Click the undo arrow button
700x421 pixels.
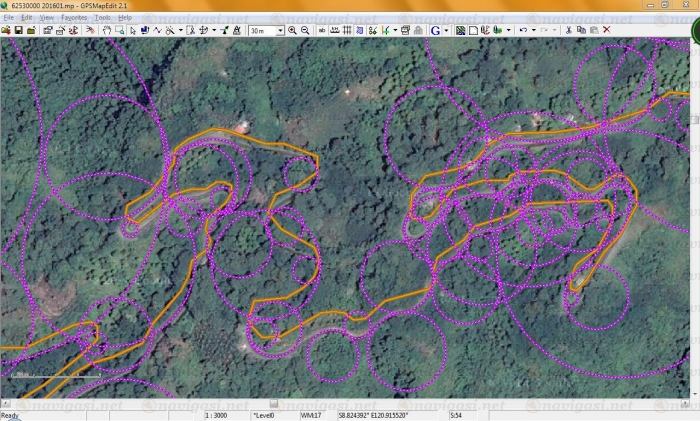tap(523, 31)
